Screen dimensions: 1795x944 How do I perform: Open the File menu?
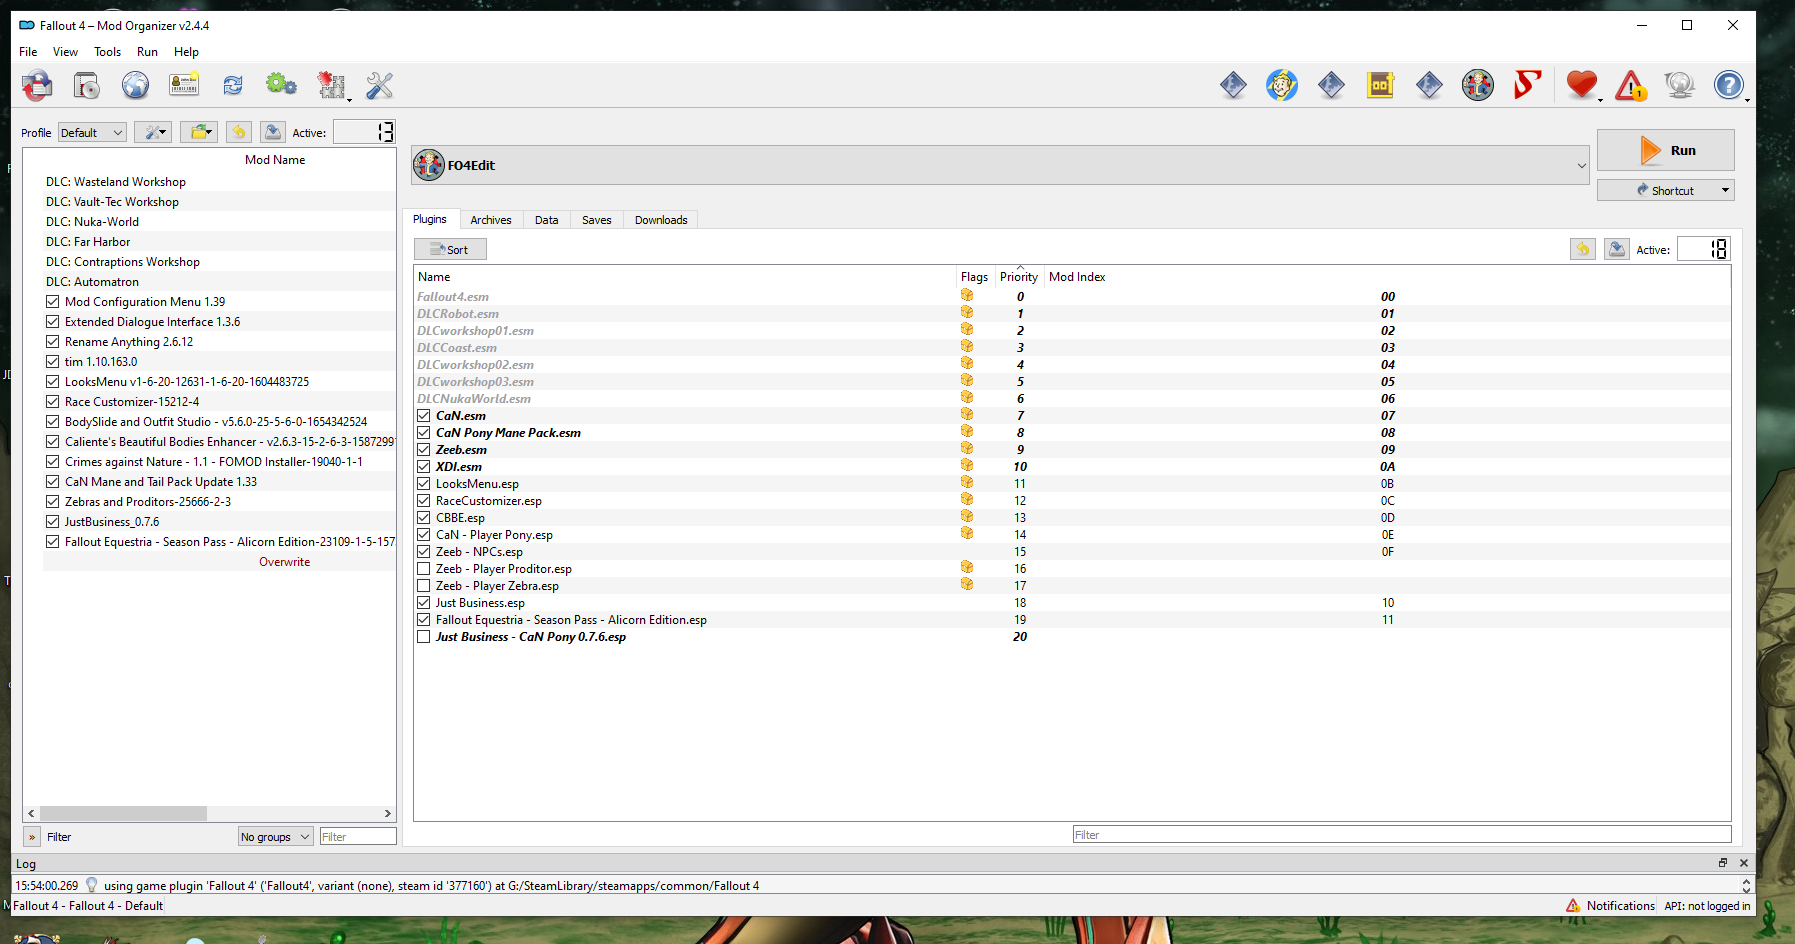pyautogui.click(x=28, y=52)
